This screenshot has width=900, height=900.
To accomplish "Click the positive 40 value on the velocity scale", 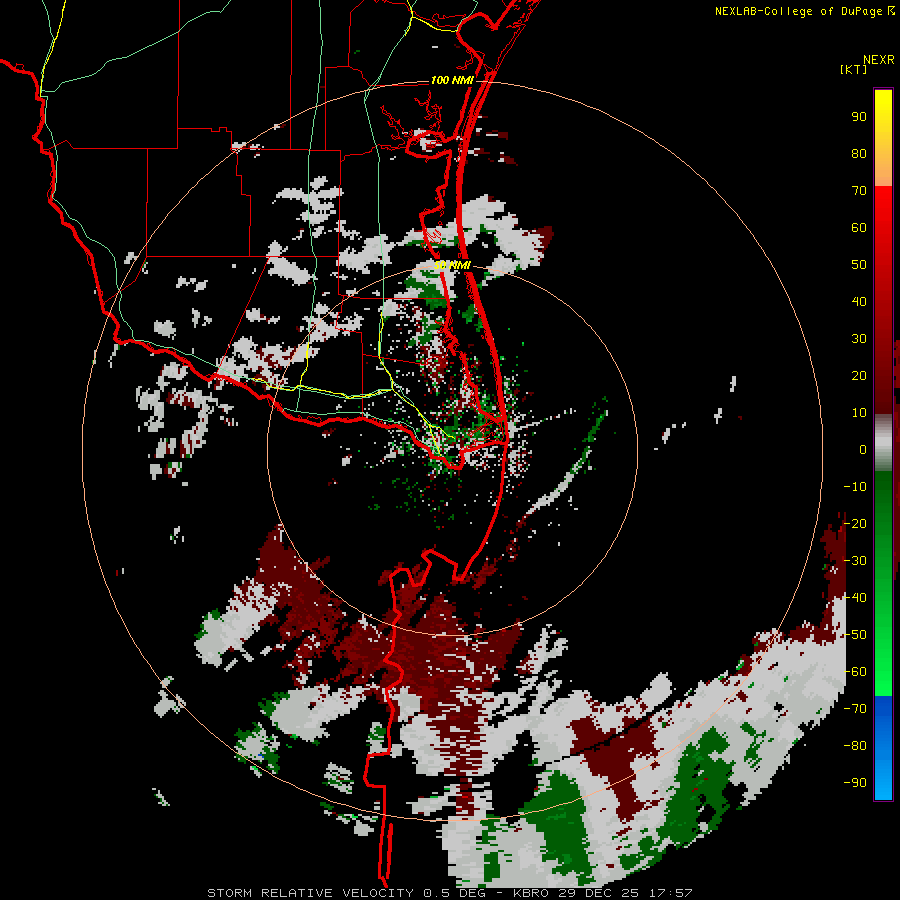I will [859, 301].
